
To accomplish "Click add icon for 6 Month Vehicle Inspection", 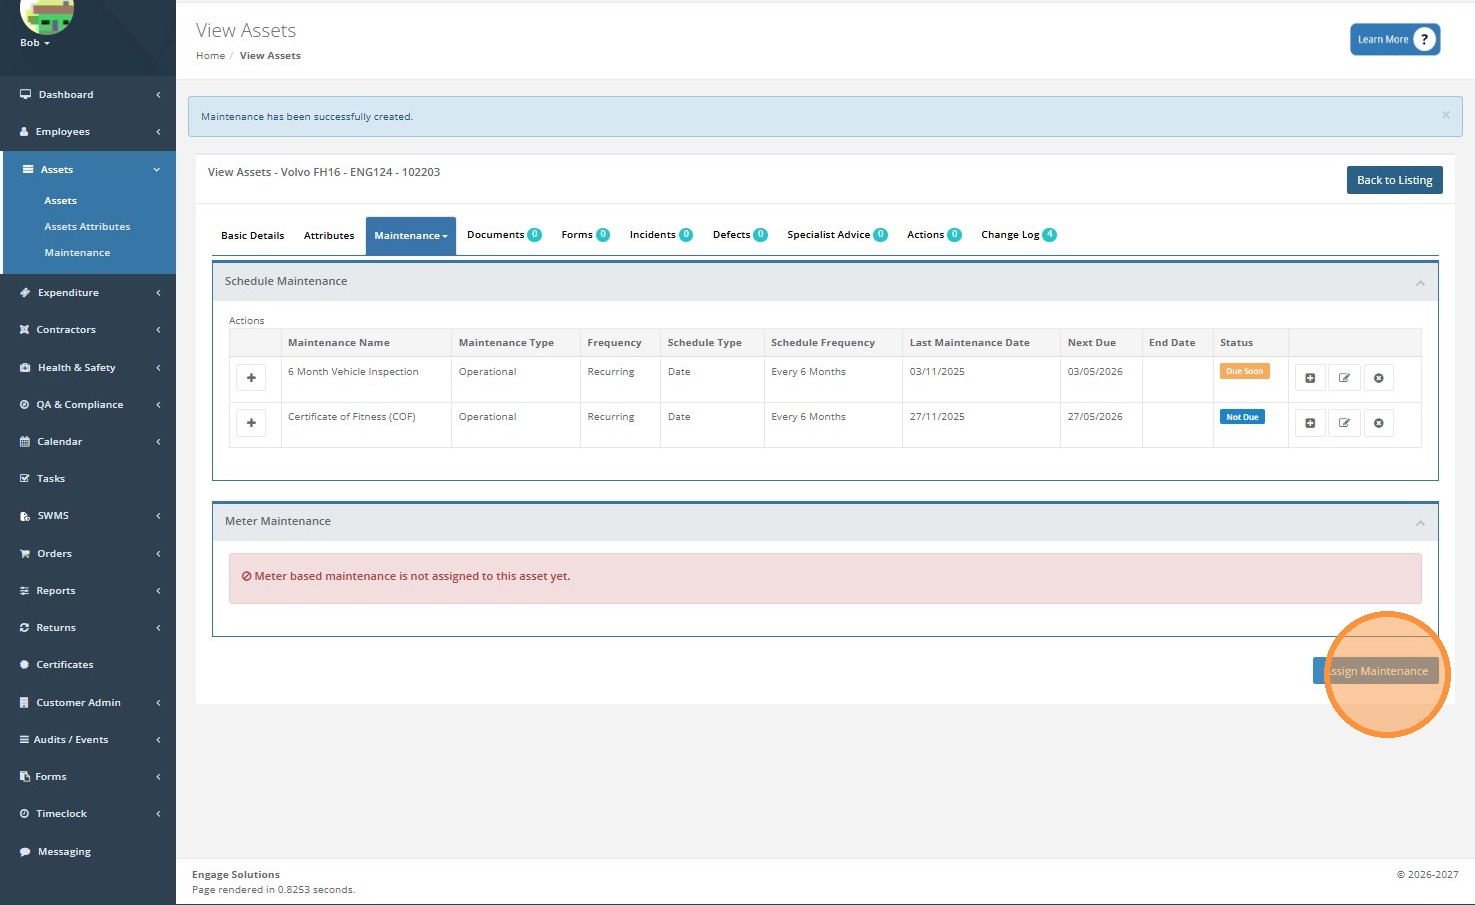I will (x=1310, y=378).
